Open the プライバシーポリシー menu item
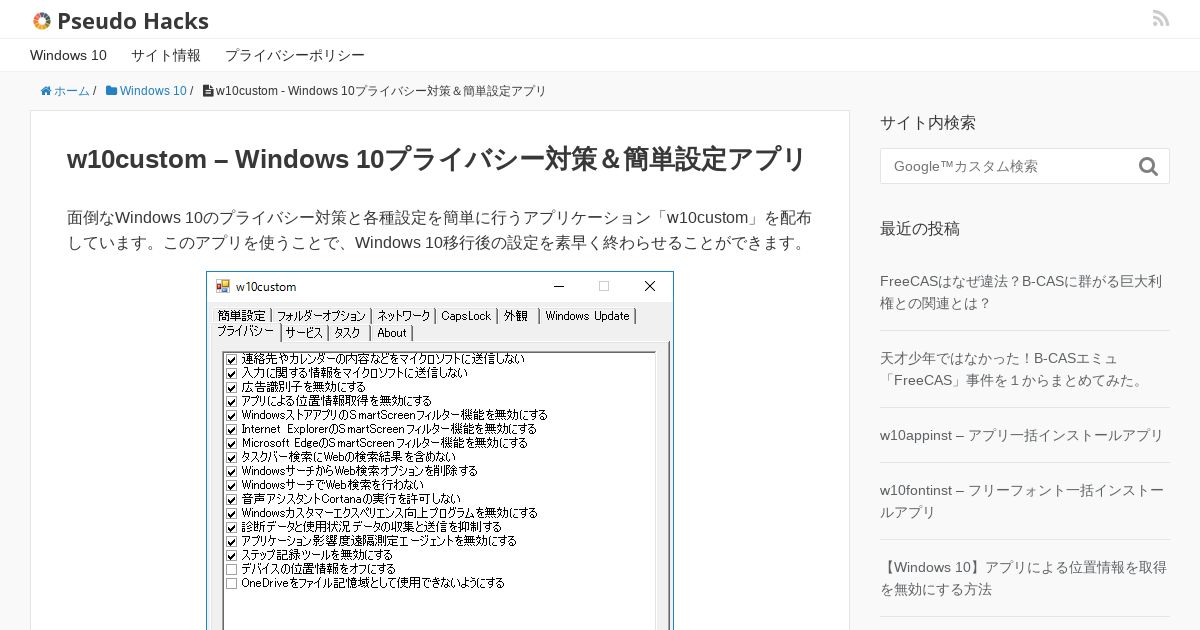 295,55
